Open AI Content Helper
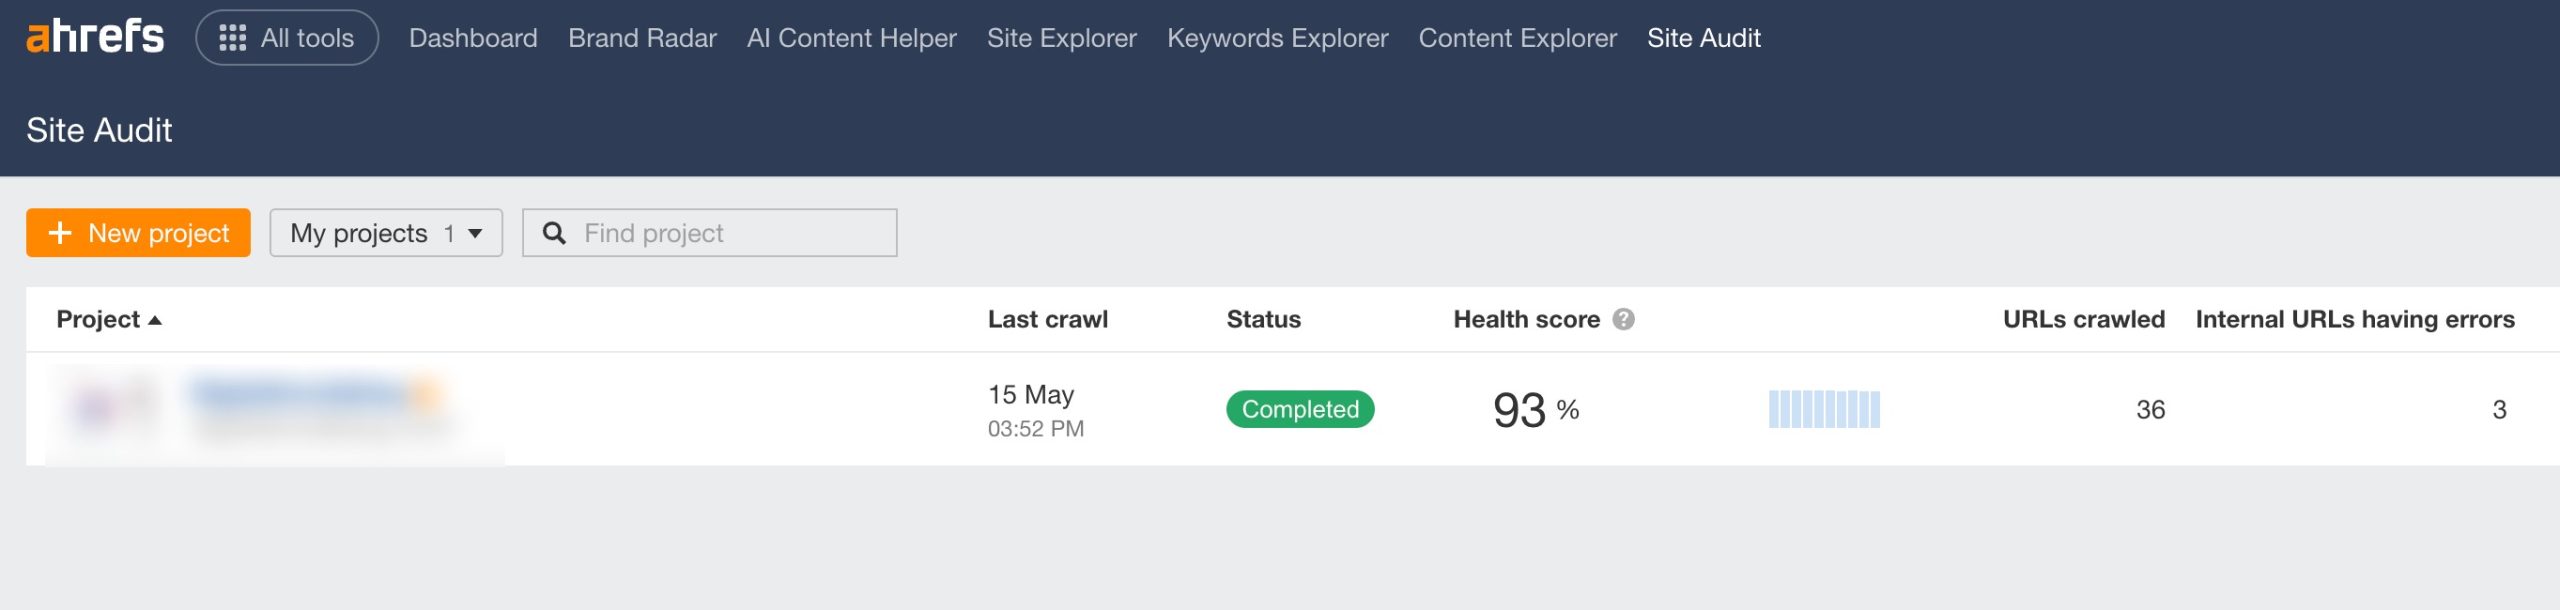 pyautogui.click(x=851, y=38)
